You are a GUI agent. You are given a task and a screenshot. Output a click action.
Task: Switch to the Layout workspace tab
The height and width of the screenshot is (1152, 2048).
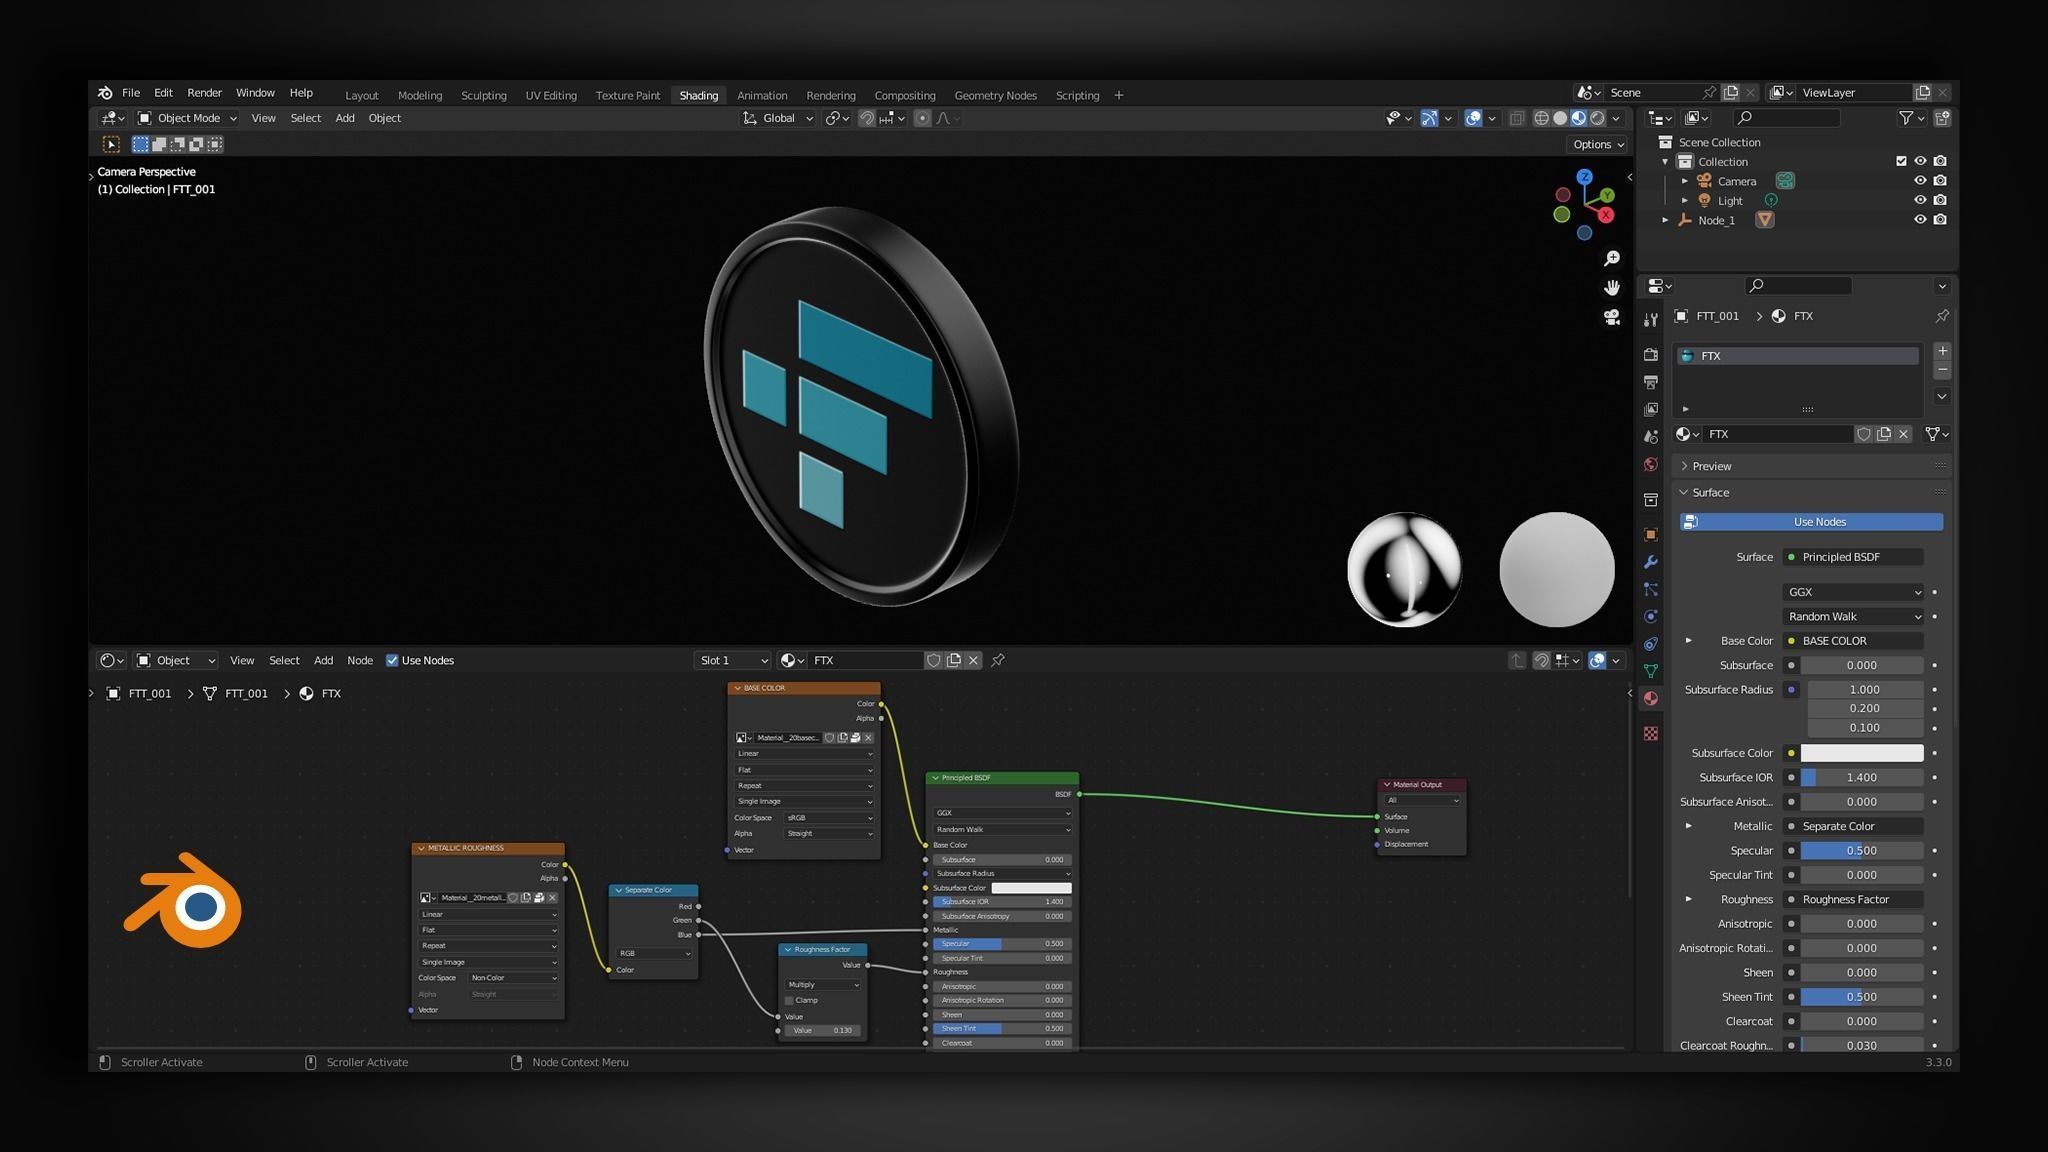tap(361, 95)
